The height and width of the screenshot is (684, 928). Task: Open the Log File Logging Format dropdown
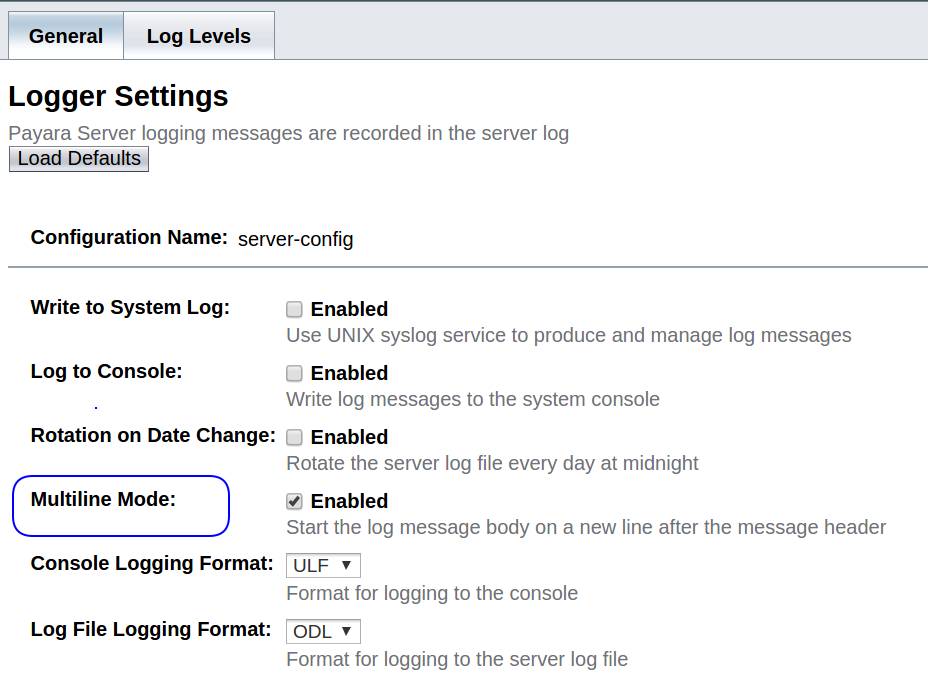tap(323, 630)
